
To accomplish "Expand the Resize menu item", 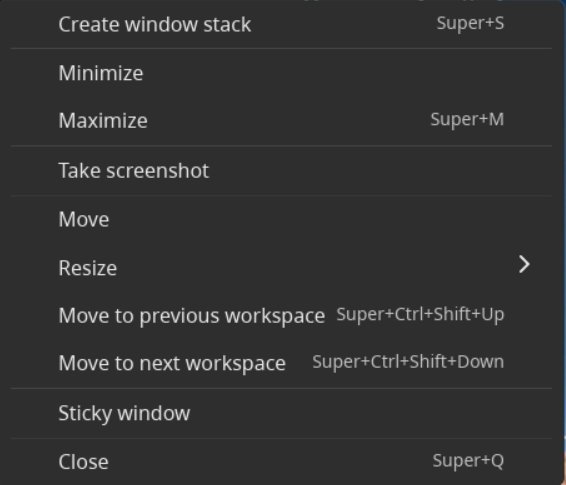I will (x=282, y=268).
